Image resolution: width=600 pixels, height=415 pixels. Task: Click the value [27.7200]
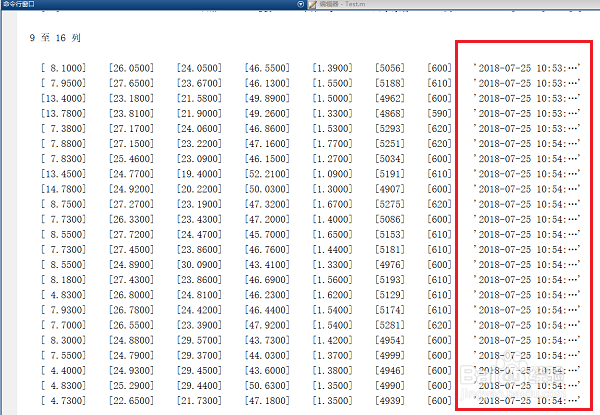131,234
